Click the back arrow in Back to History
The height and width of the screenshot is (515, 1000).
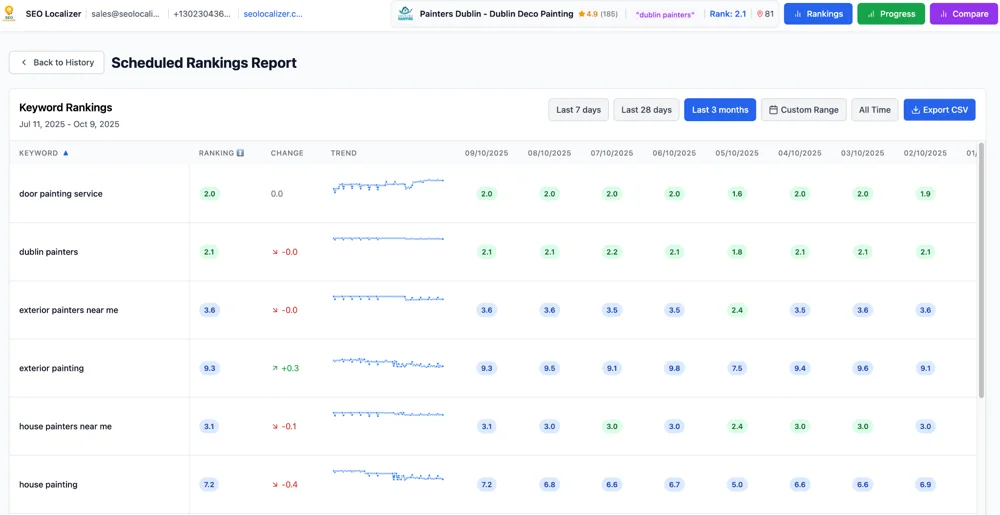[x=24, y=62]
